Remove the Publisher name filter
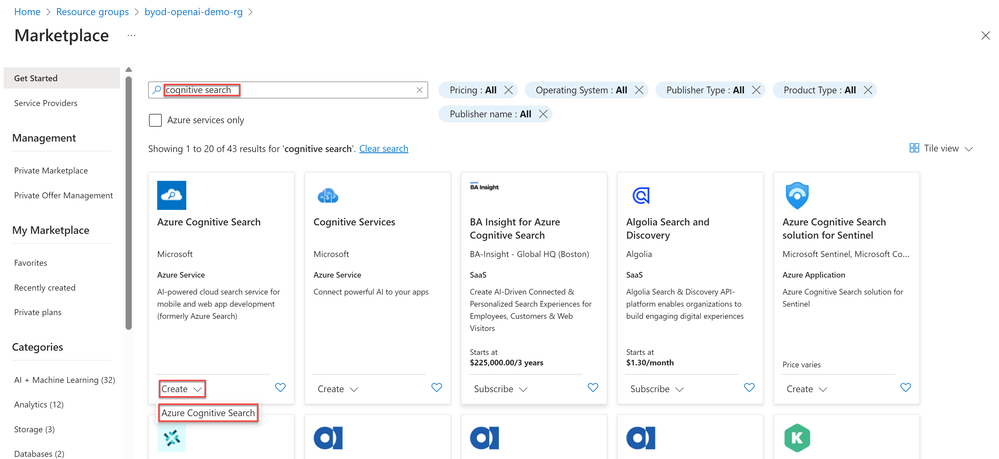The image size is (999, 459). coord(543,114)
